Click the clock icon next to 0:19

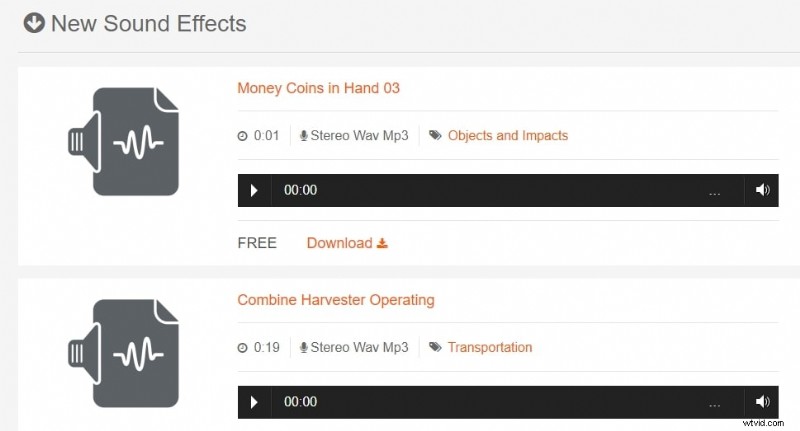pos(242,348)
